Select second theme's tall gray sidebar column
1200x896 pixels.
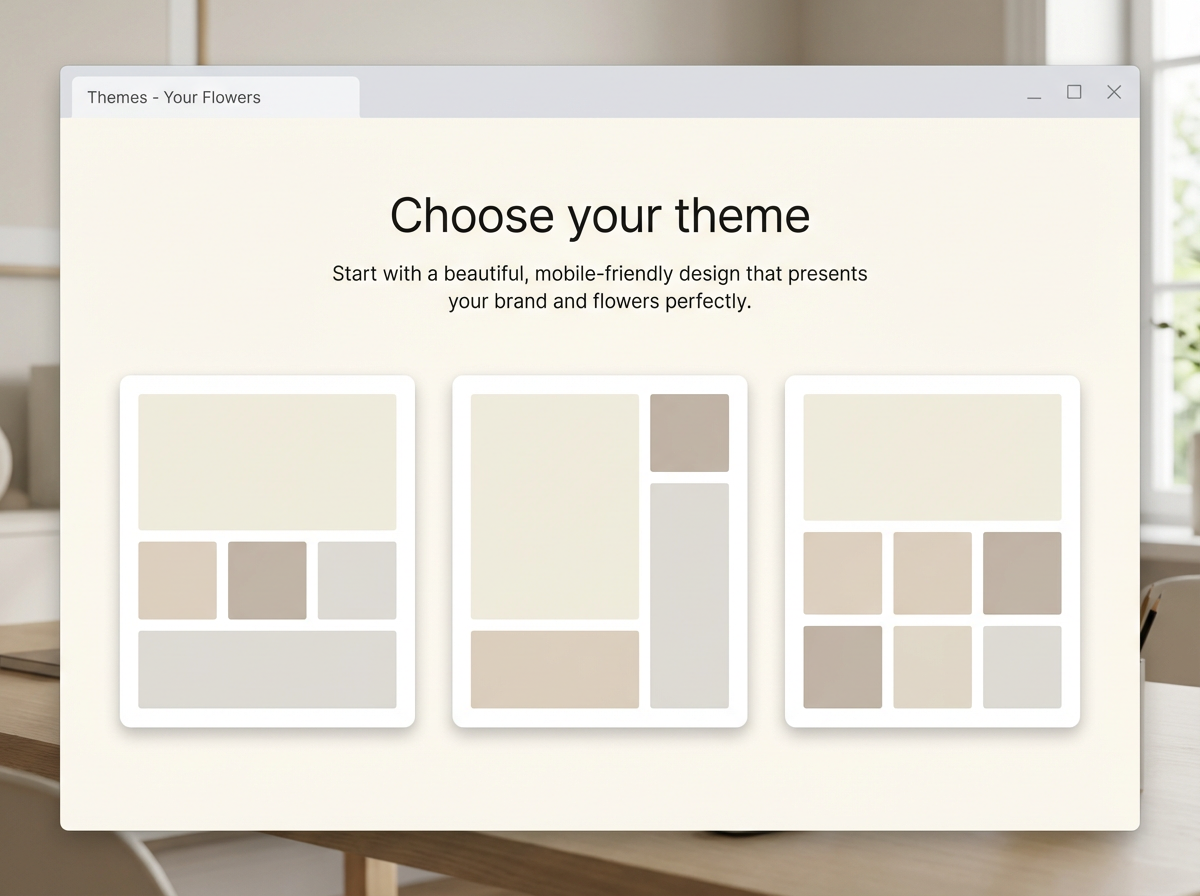pyautogui.click(x=689, y=595)
